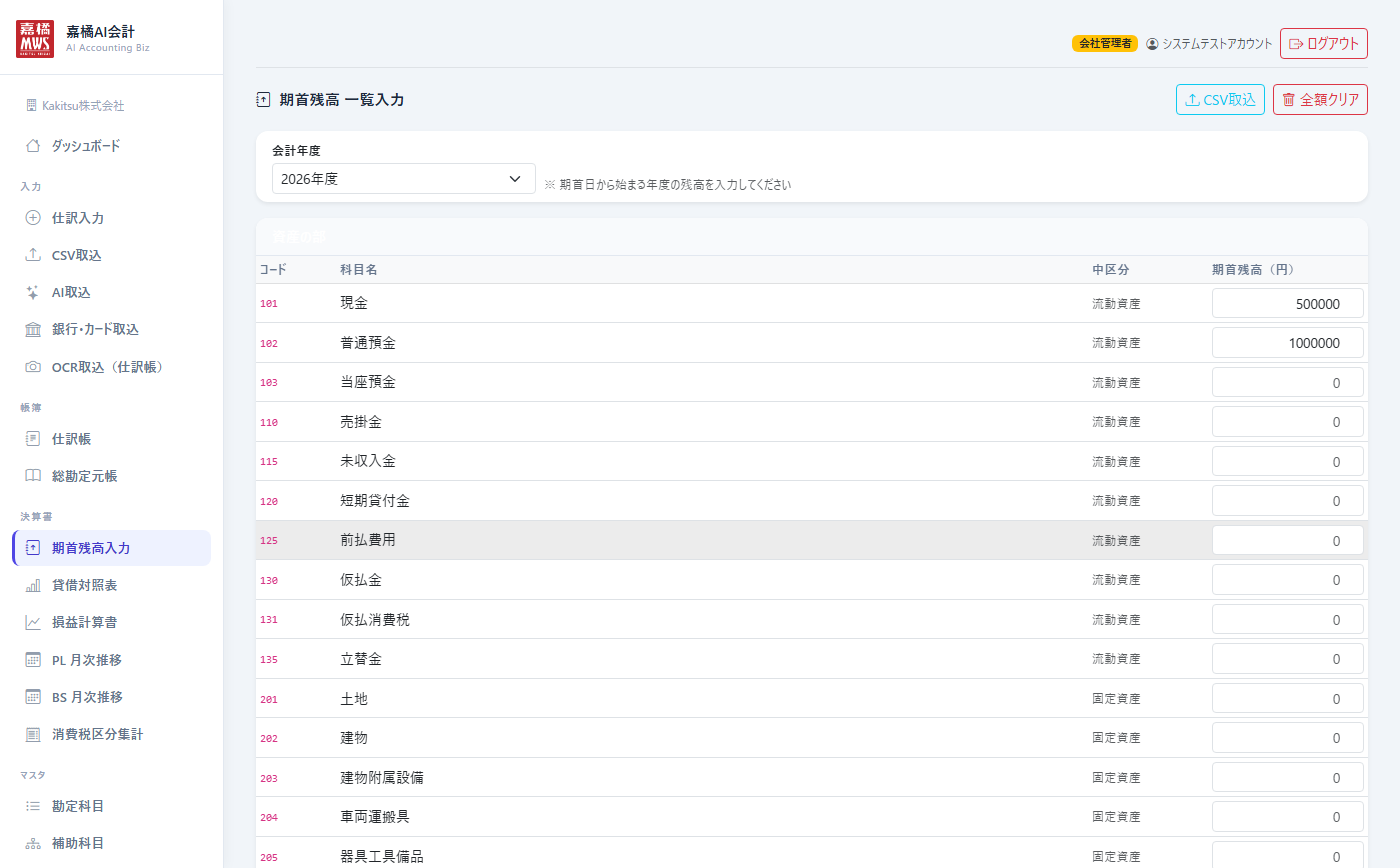
Task: Click the user avatar icon for システムテストアカウント
Action: [1152, 44]
